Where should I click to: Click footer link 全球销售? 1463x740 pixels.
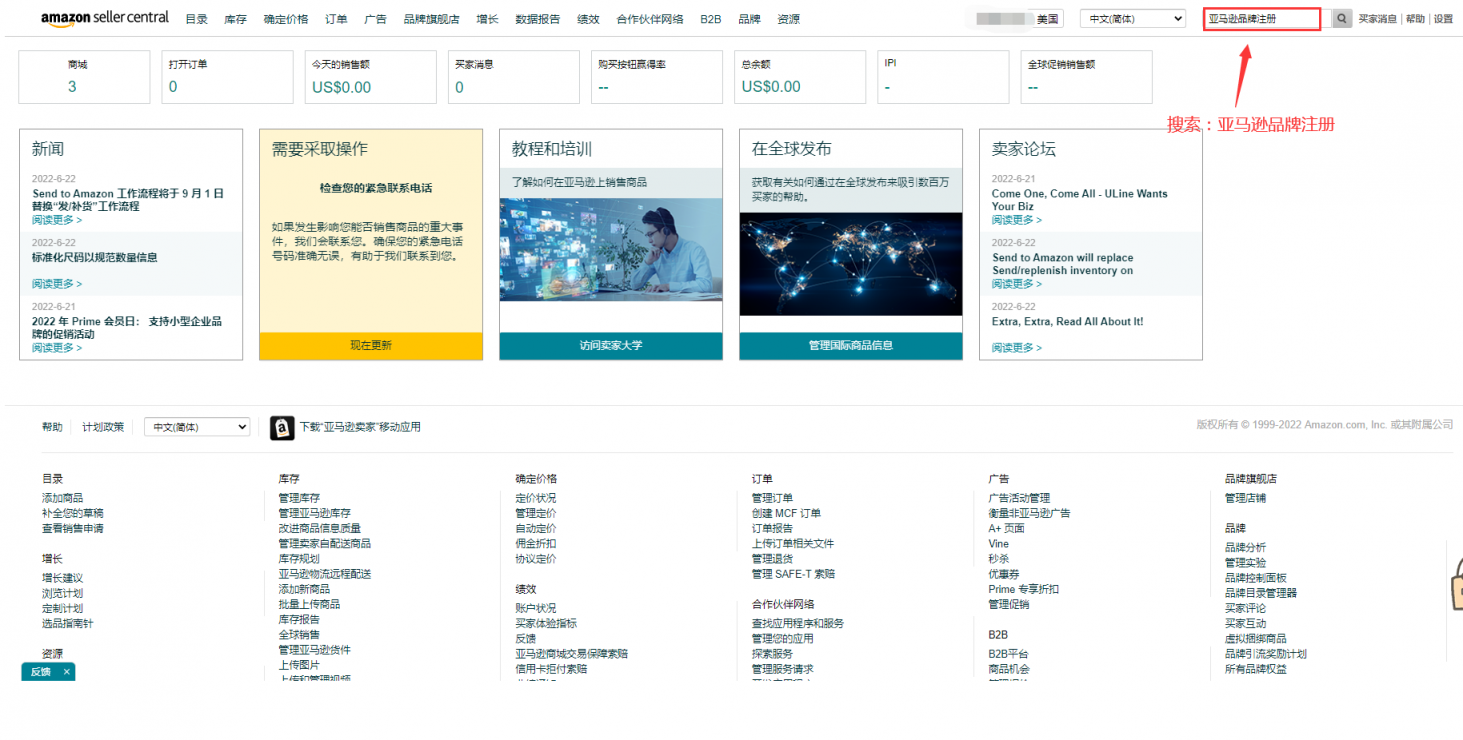299,635
